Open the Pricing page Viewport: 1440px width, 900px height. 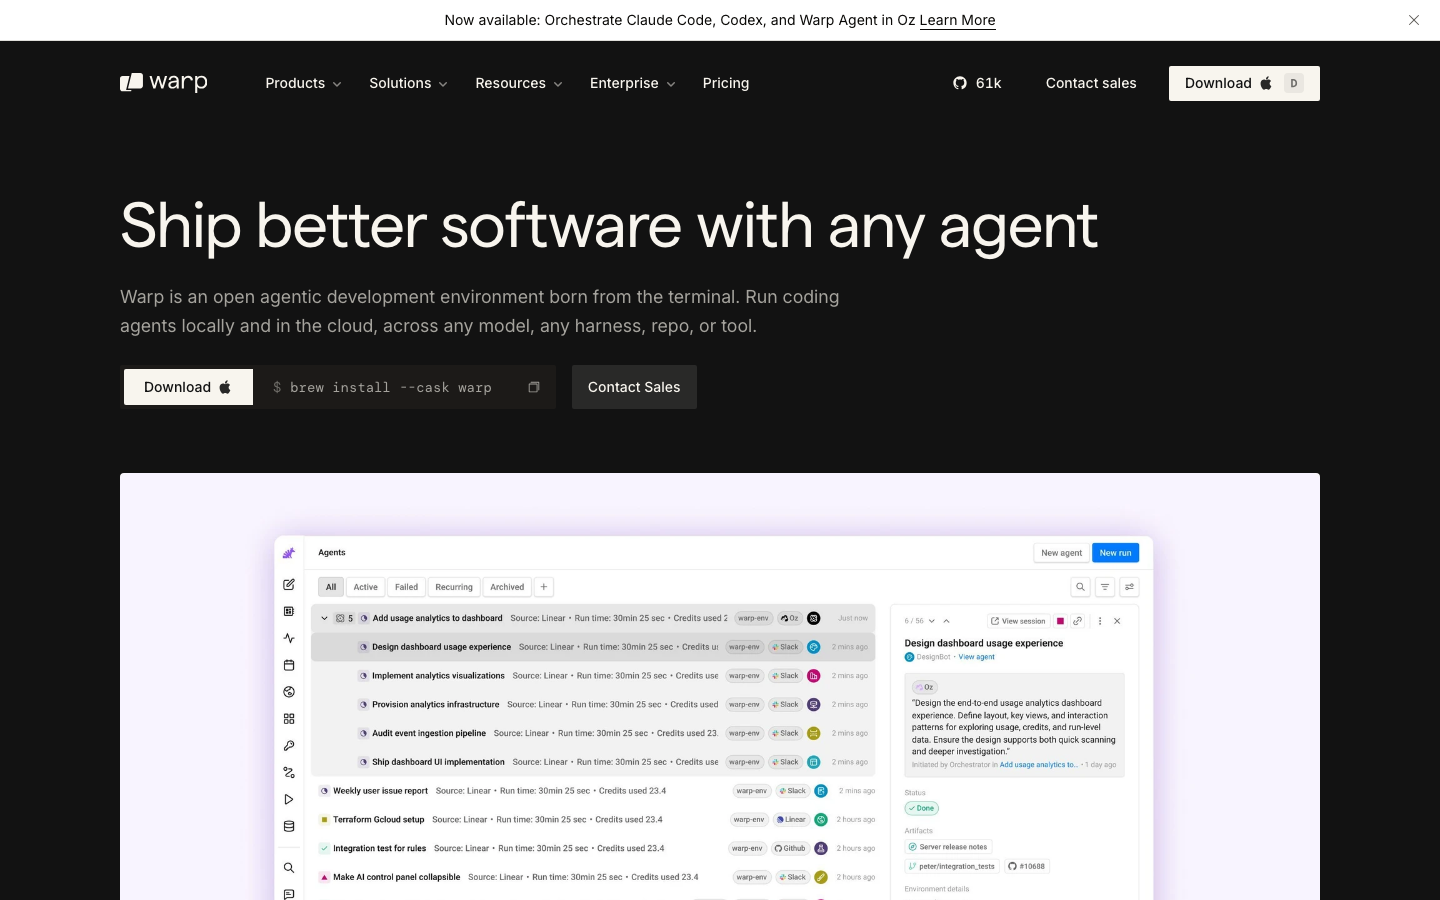pos(726,83)
